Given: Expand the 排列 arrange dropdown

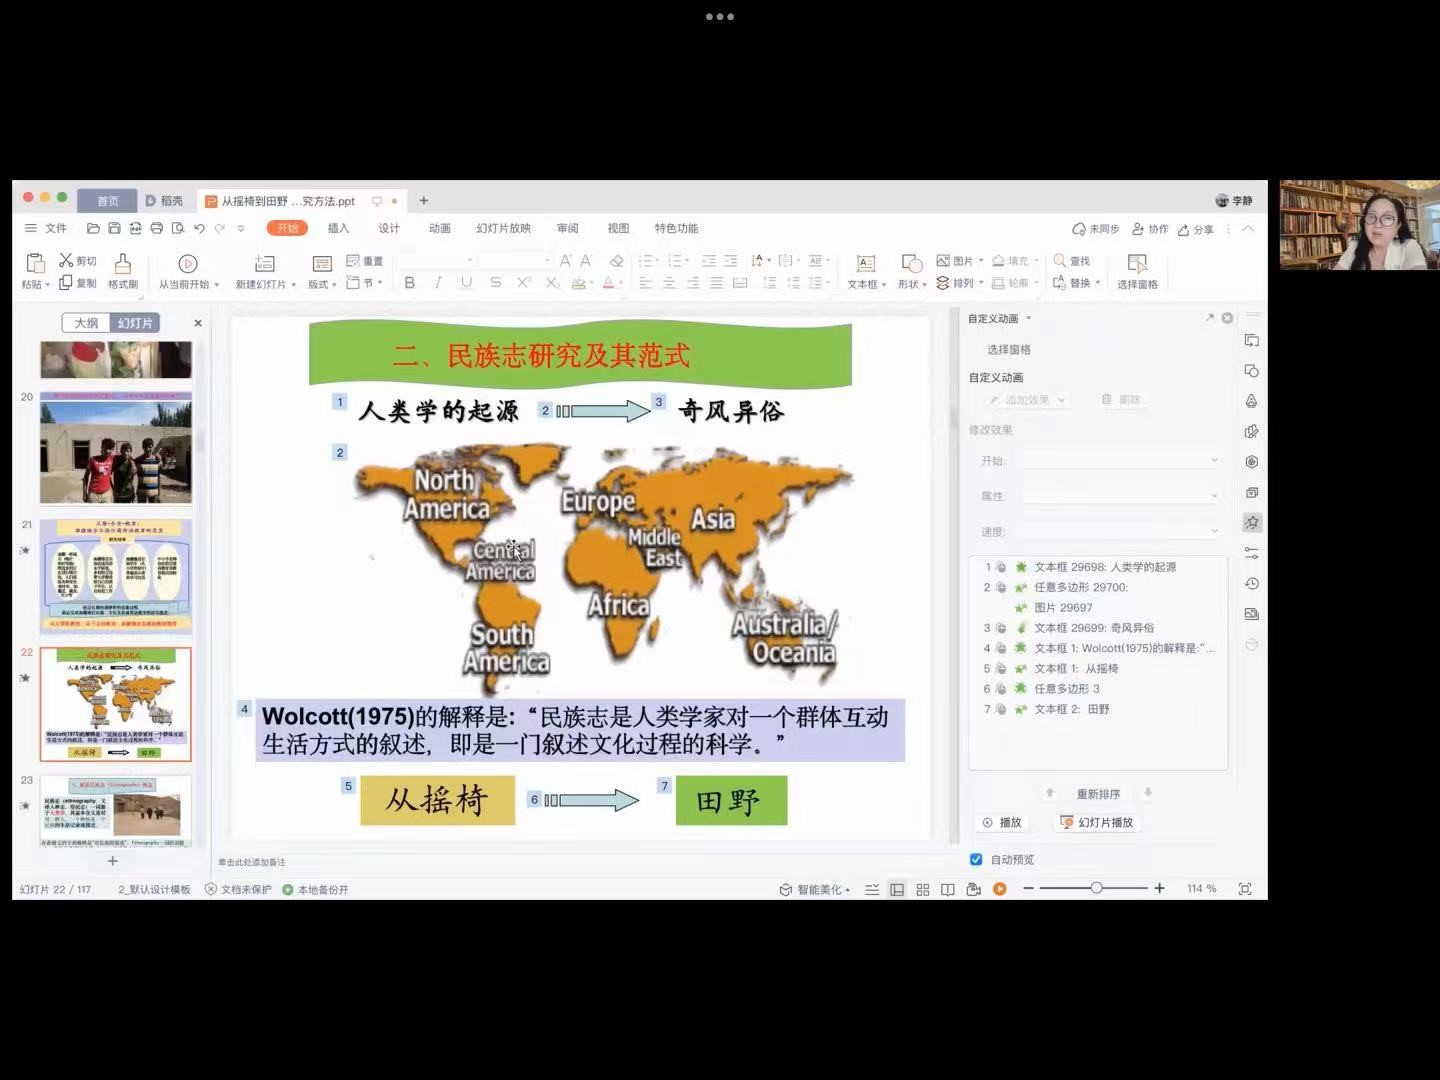Looking at the screenshot, I should tap(981, 283).
